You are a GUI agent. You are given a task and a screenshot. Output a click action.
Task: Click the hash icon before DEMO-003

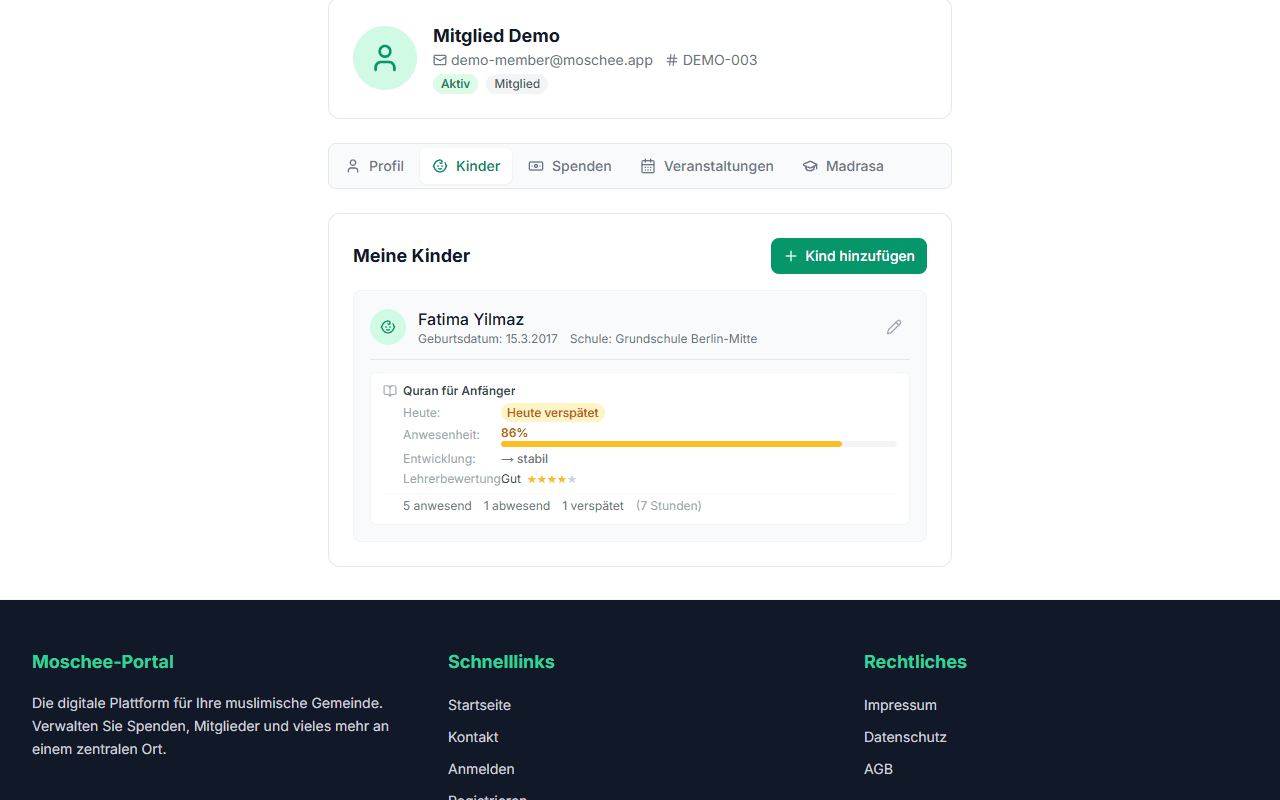(672, 60)
